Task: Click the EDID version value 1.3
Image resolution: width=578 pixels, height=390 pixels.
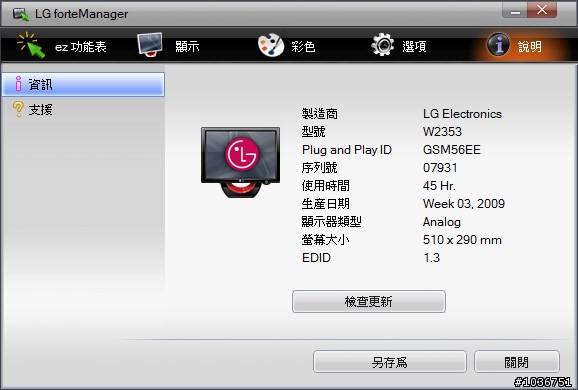Action: pos(431,258)
